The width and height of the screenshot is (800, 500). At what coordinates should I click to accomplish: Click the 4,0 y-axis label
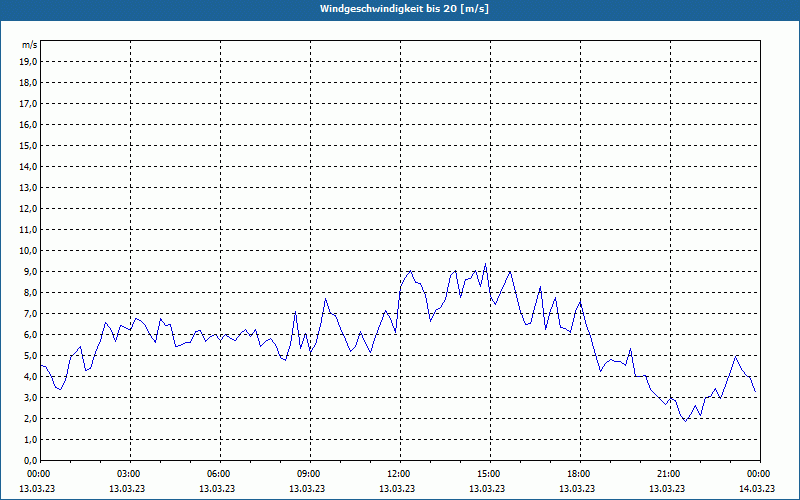[x=31, y=377]
